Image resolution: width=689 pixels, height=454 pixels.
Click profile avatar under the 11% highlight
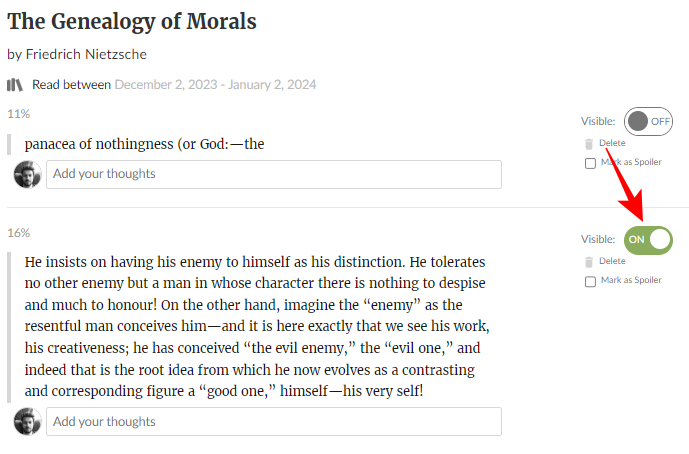coord(27,174)
